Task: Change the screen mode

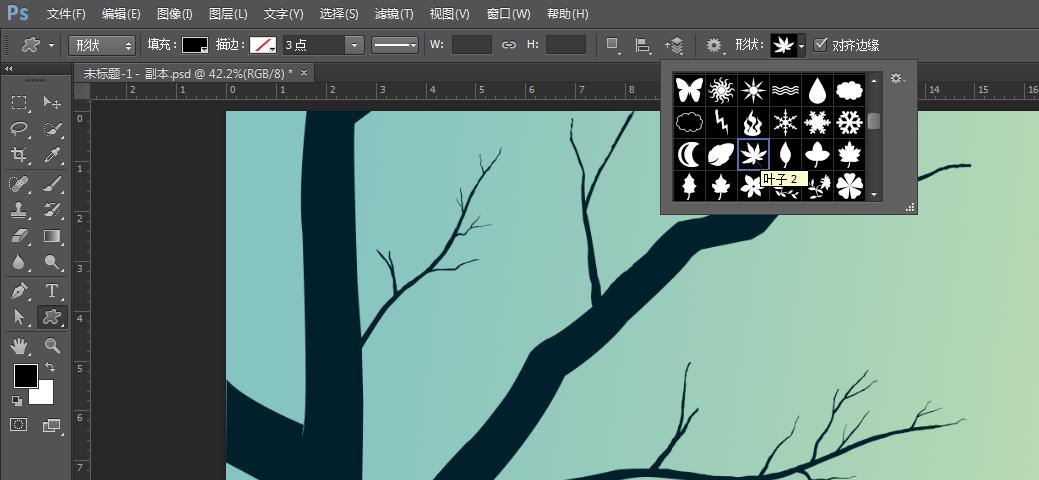Action: pos(52,425)
